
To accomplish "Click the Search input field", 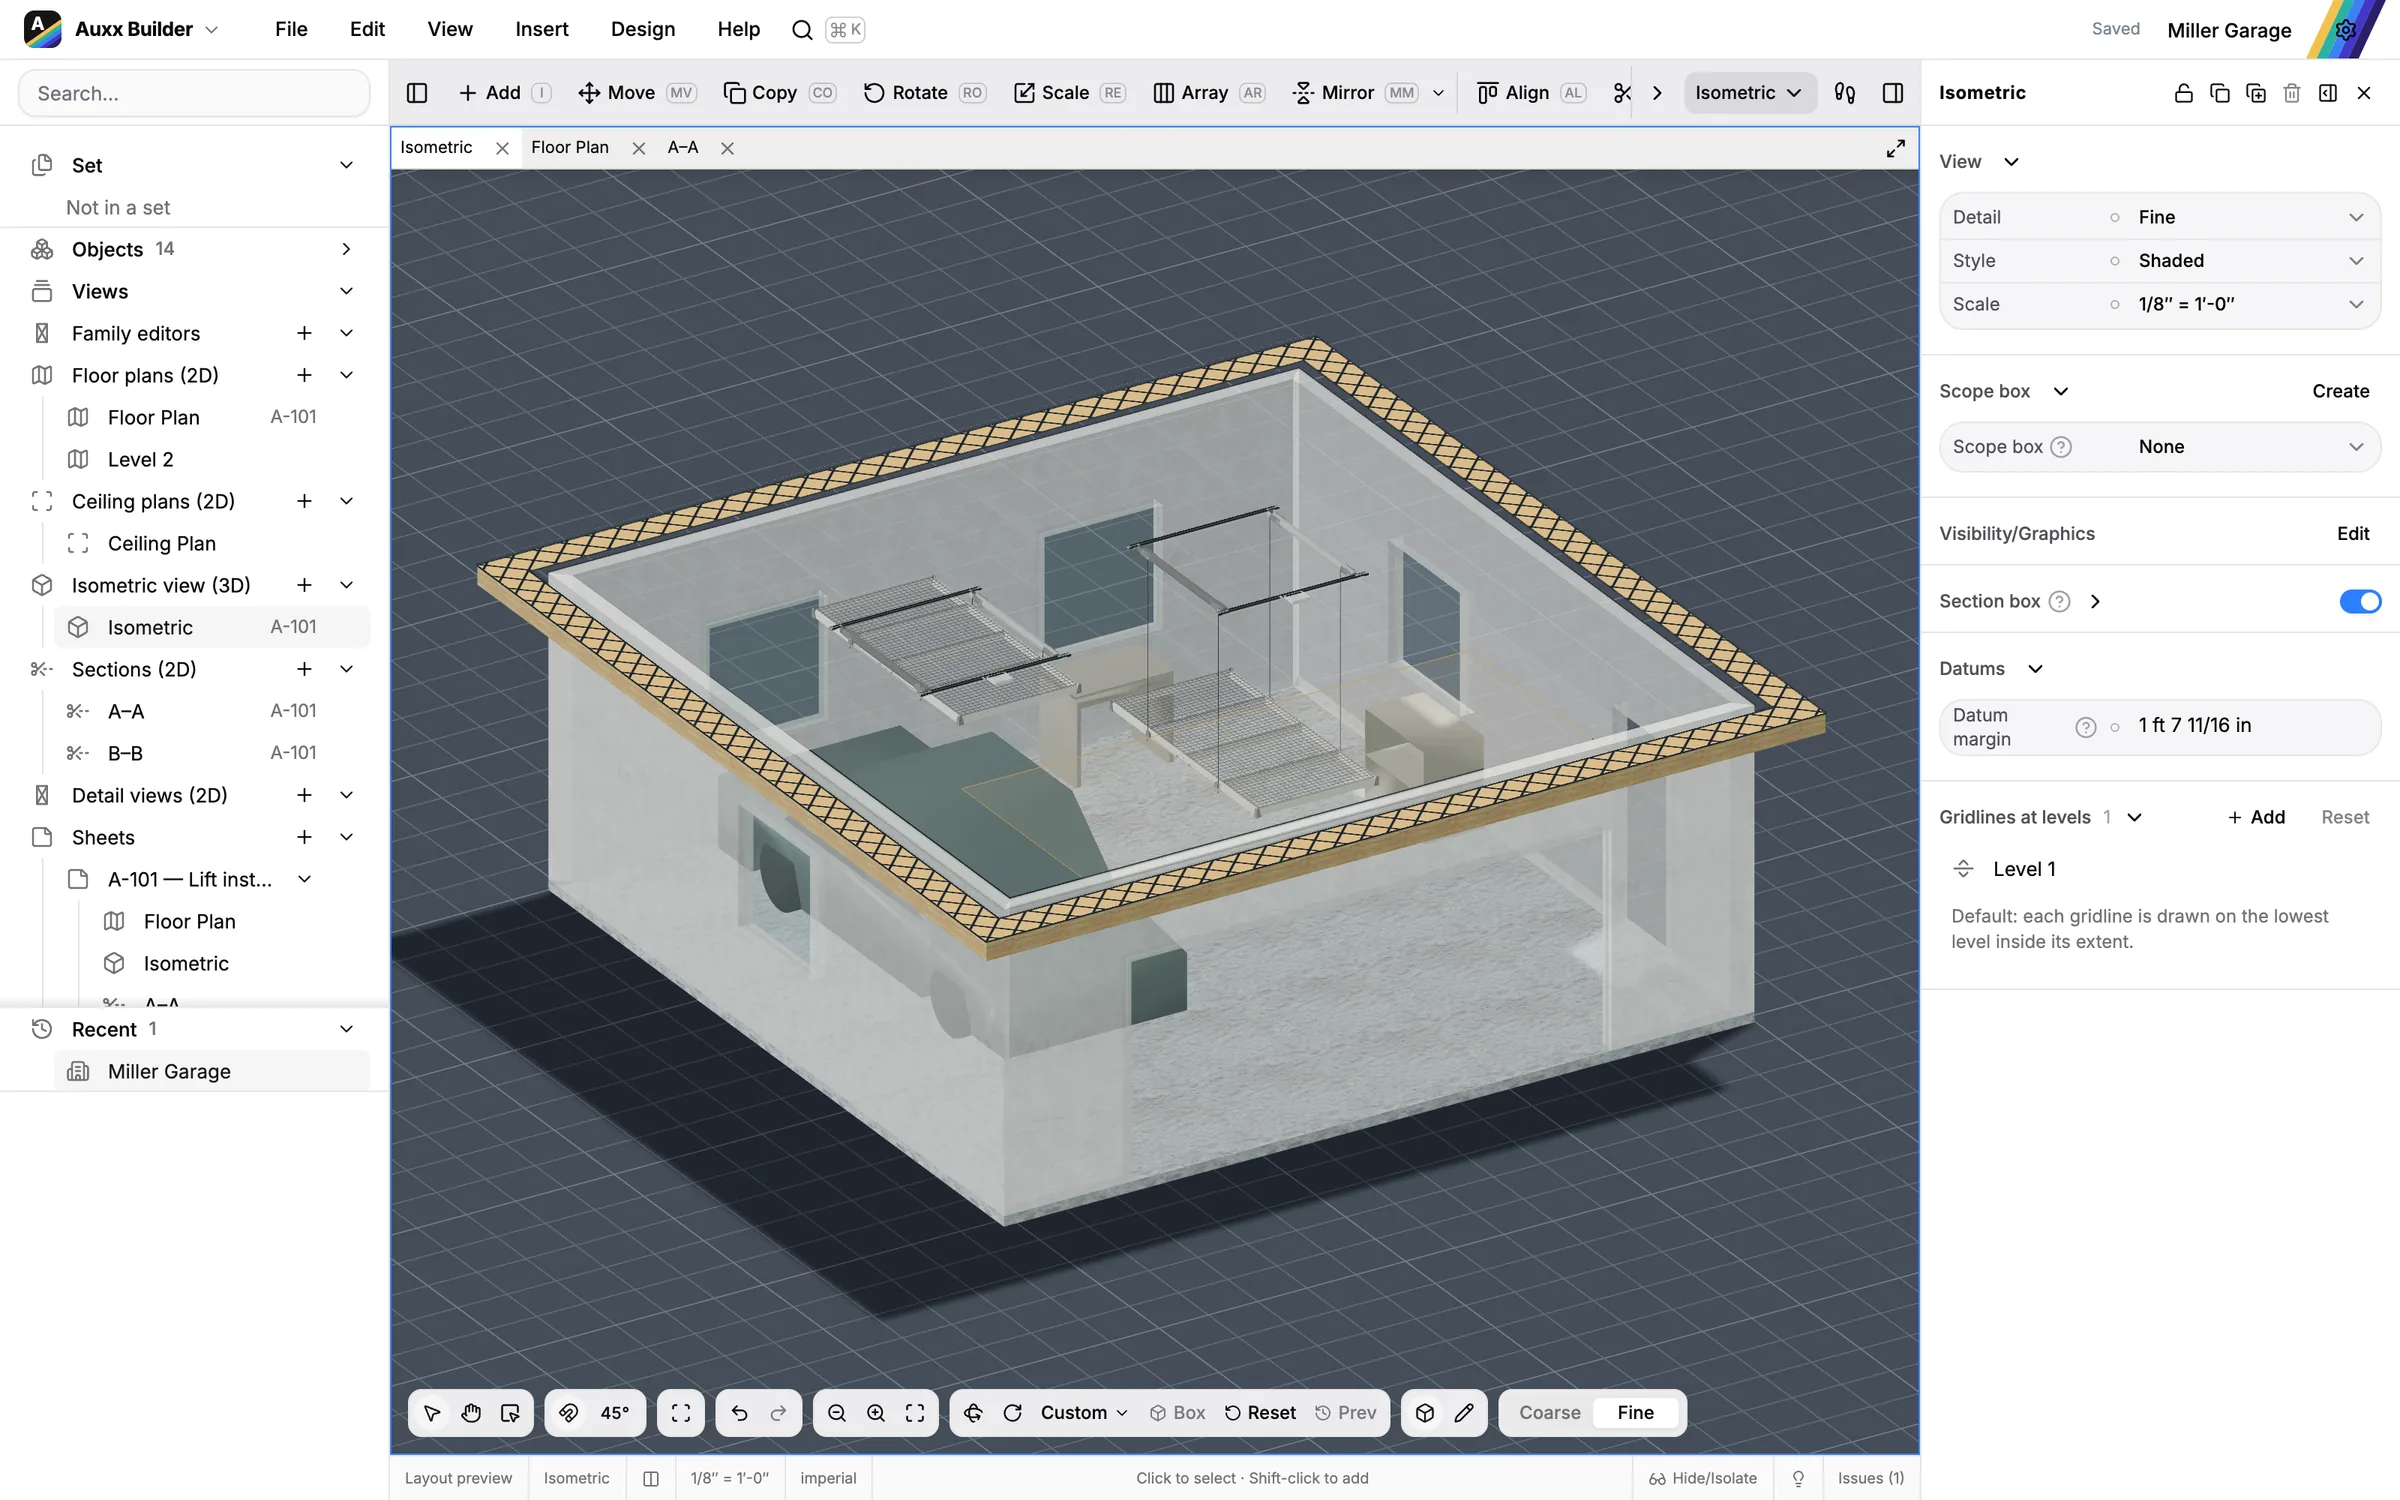I will [194, 93].
